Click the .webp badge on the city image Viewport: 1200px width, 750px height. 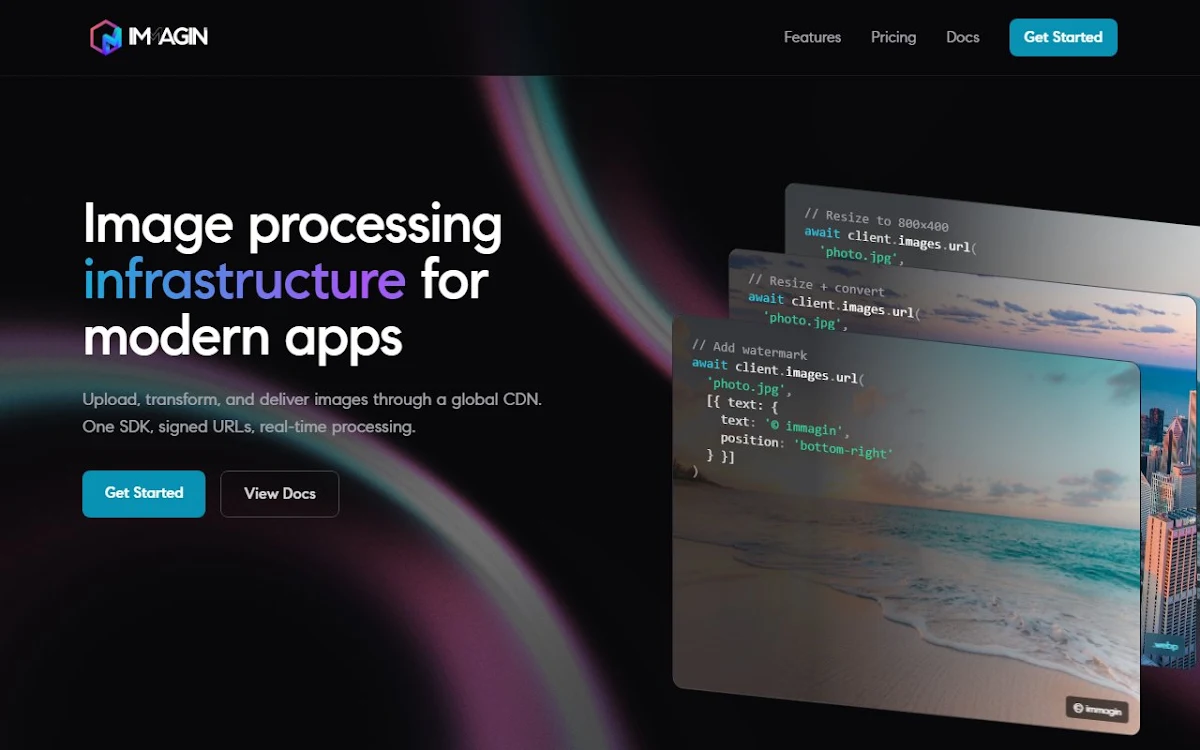[x=1163, y=646]
